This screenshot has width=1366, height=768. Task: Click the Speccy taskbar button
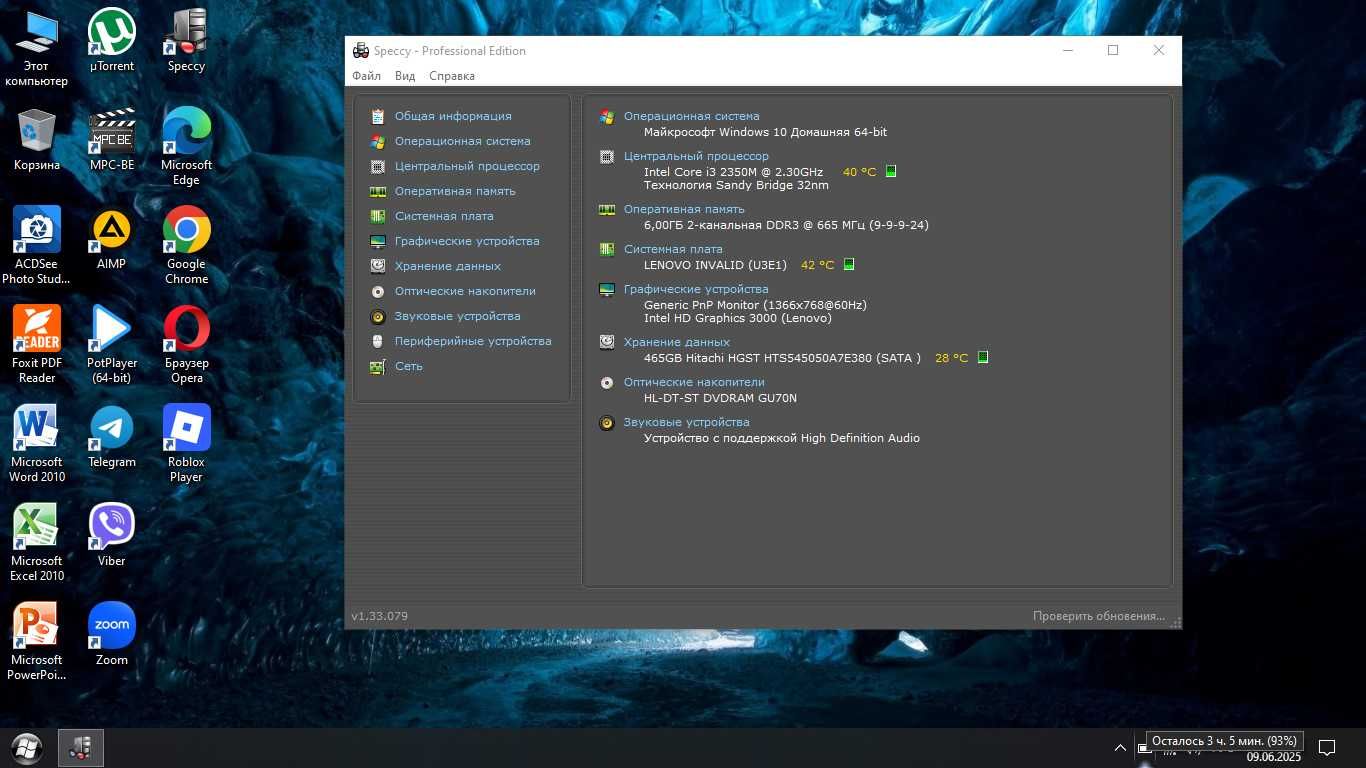click(x=80, y=747)
